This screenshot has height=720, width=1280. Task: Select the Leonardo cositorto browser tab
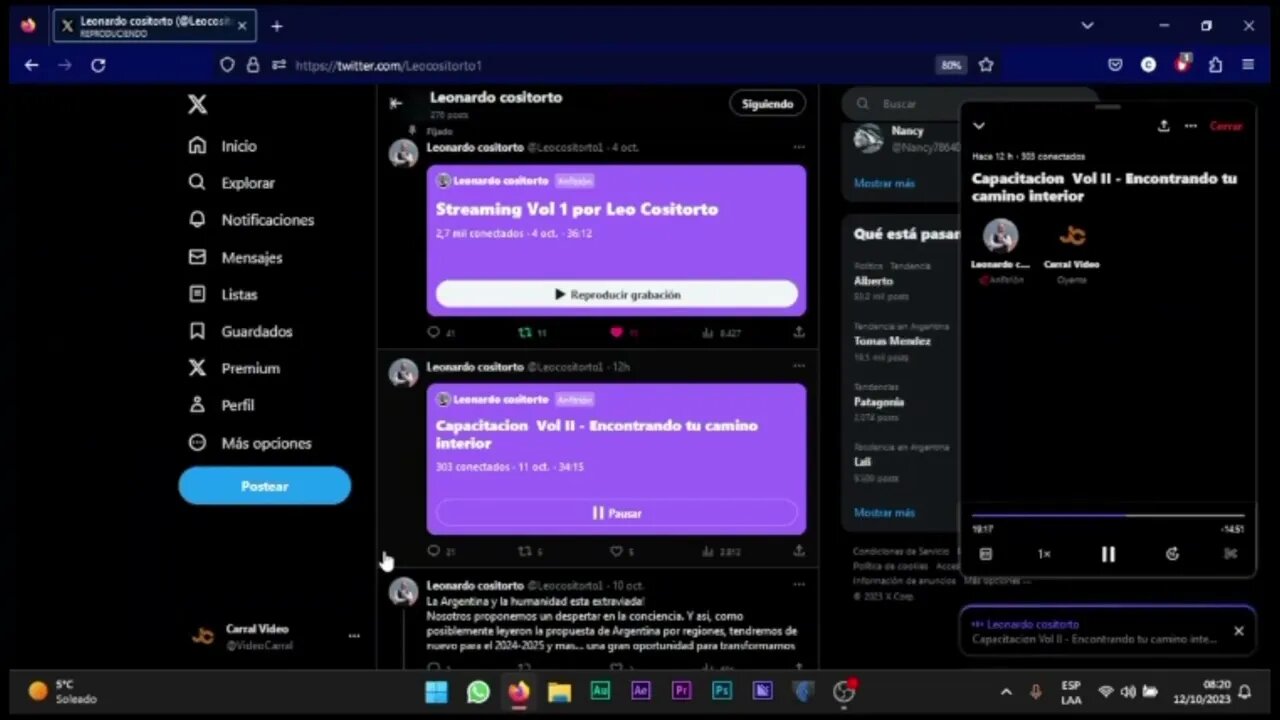coord(155,26)
